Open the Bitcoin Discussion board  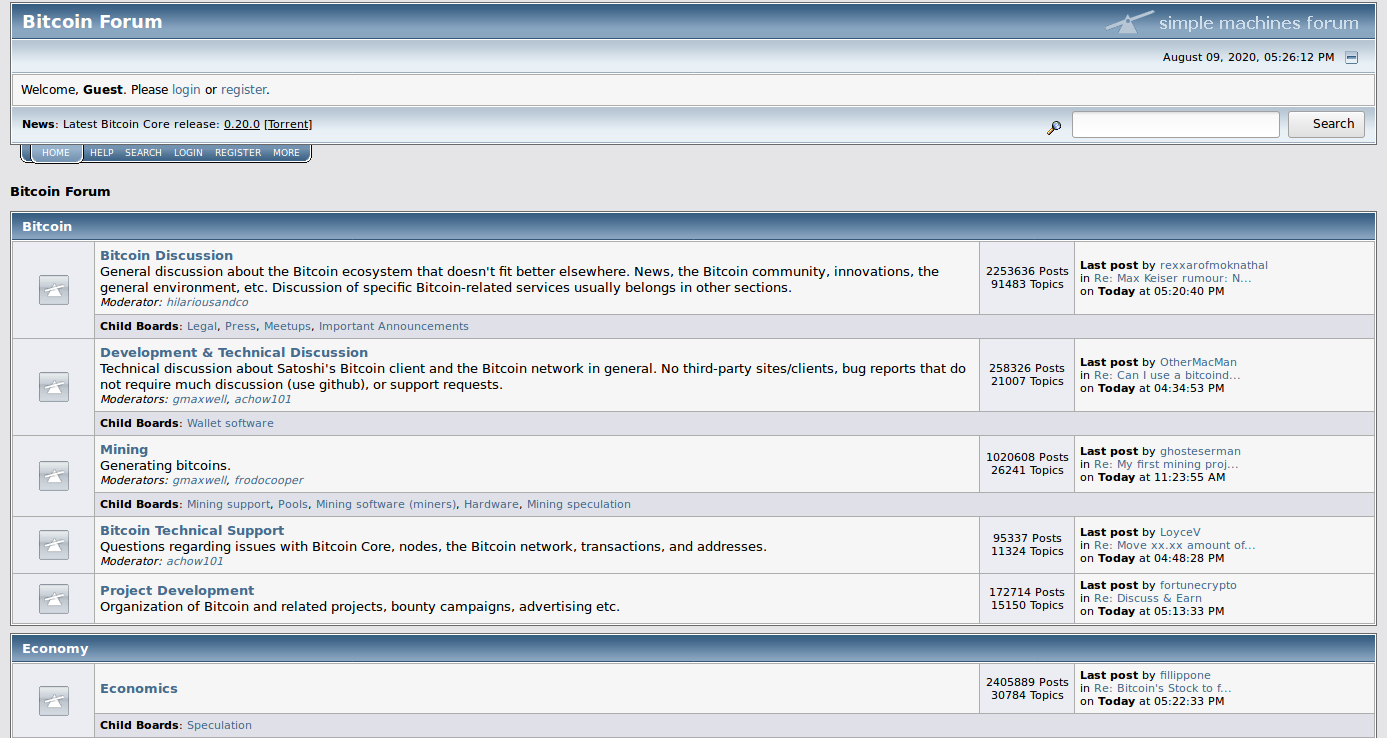tap(166, 256)
